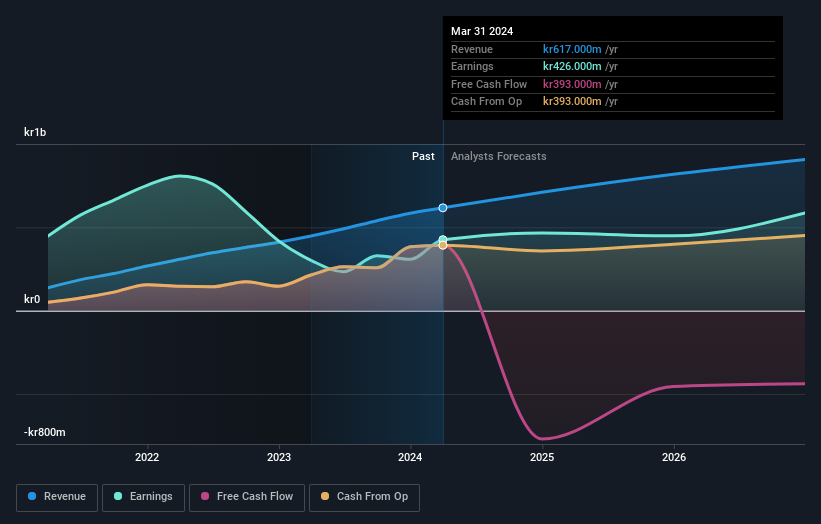Click the teal Earnings data point marker
Viewport: 821px width, 524px height.
pyautogui.click(x=443, y=239)
